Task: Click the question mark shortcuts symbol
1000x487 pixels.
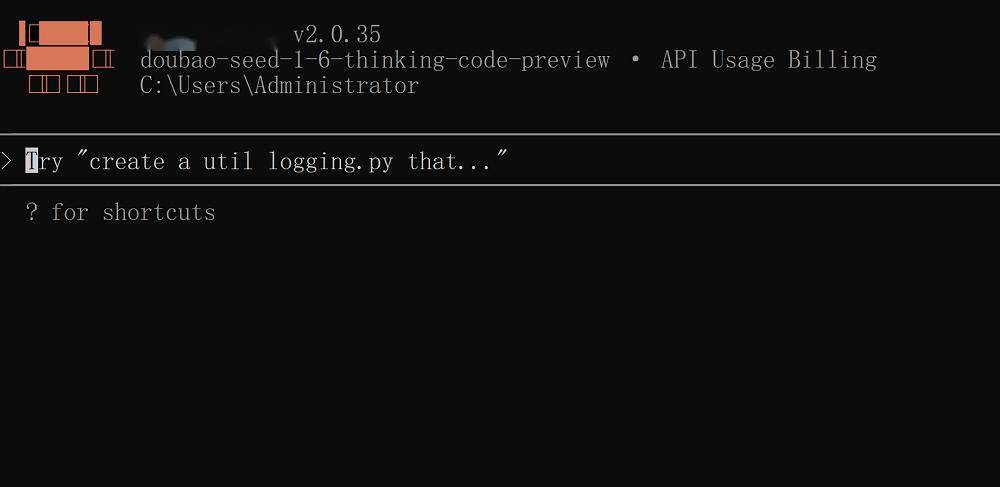Action: [x=31, y=212]
